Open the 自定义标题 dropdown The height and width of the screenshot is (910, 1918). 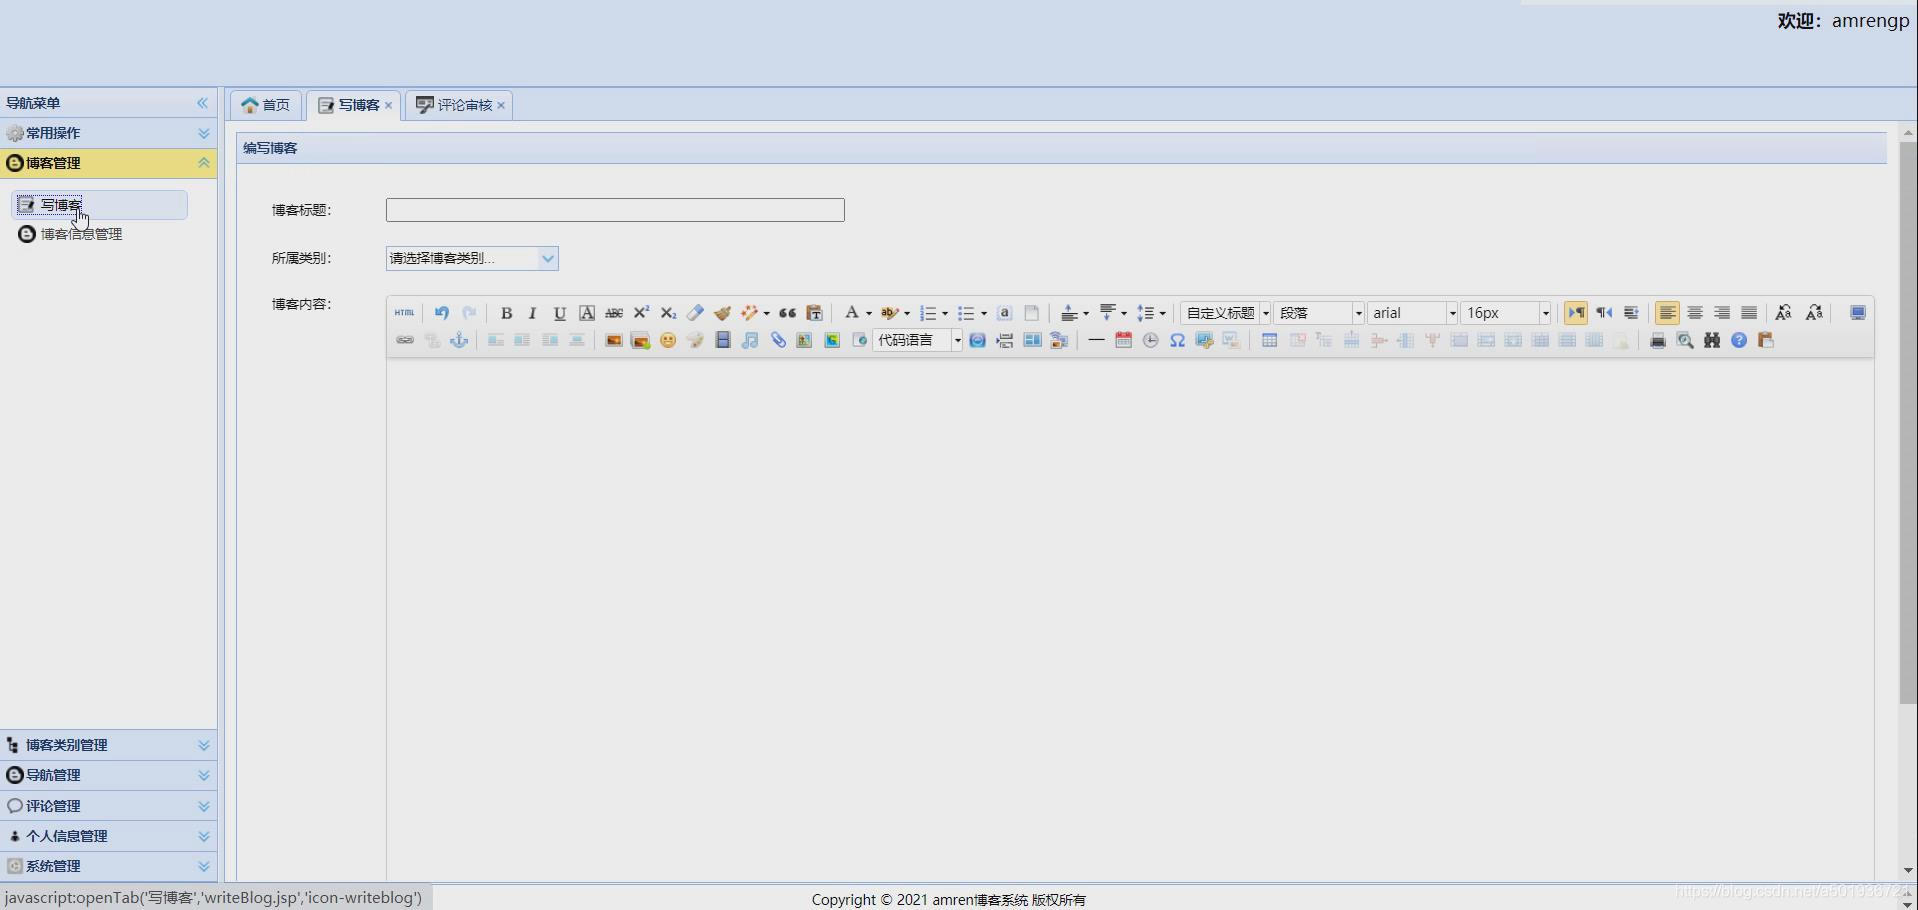pyautogui.click(x=1226, y=313)
